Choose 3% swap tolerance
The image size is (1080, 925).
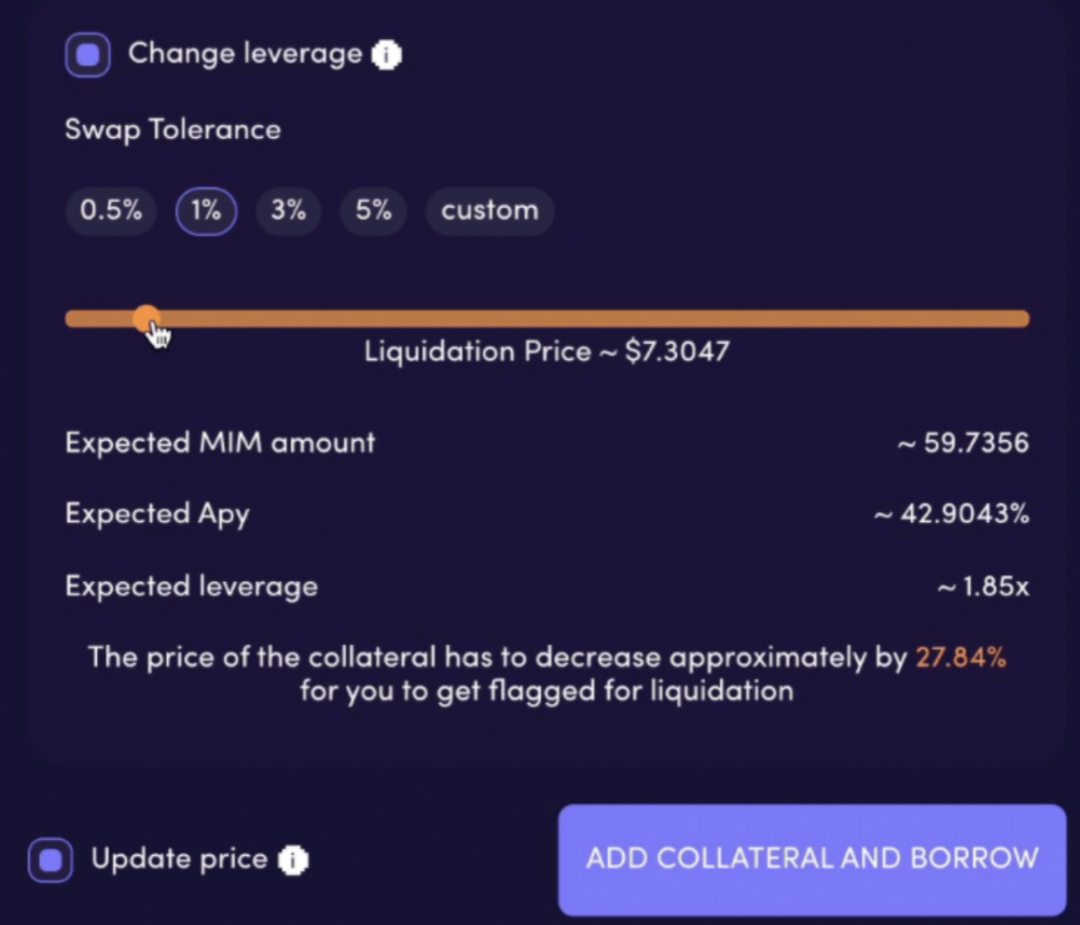(x=288, y=211)
